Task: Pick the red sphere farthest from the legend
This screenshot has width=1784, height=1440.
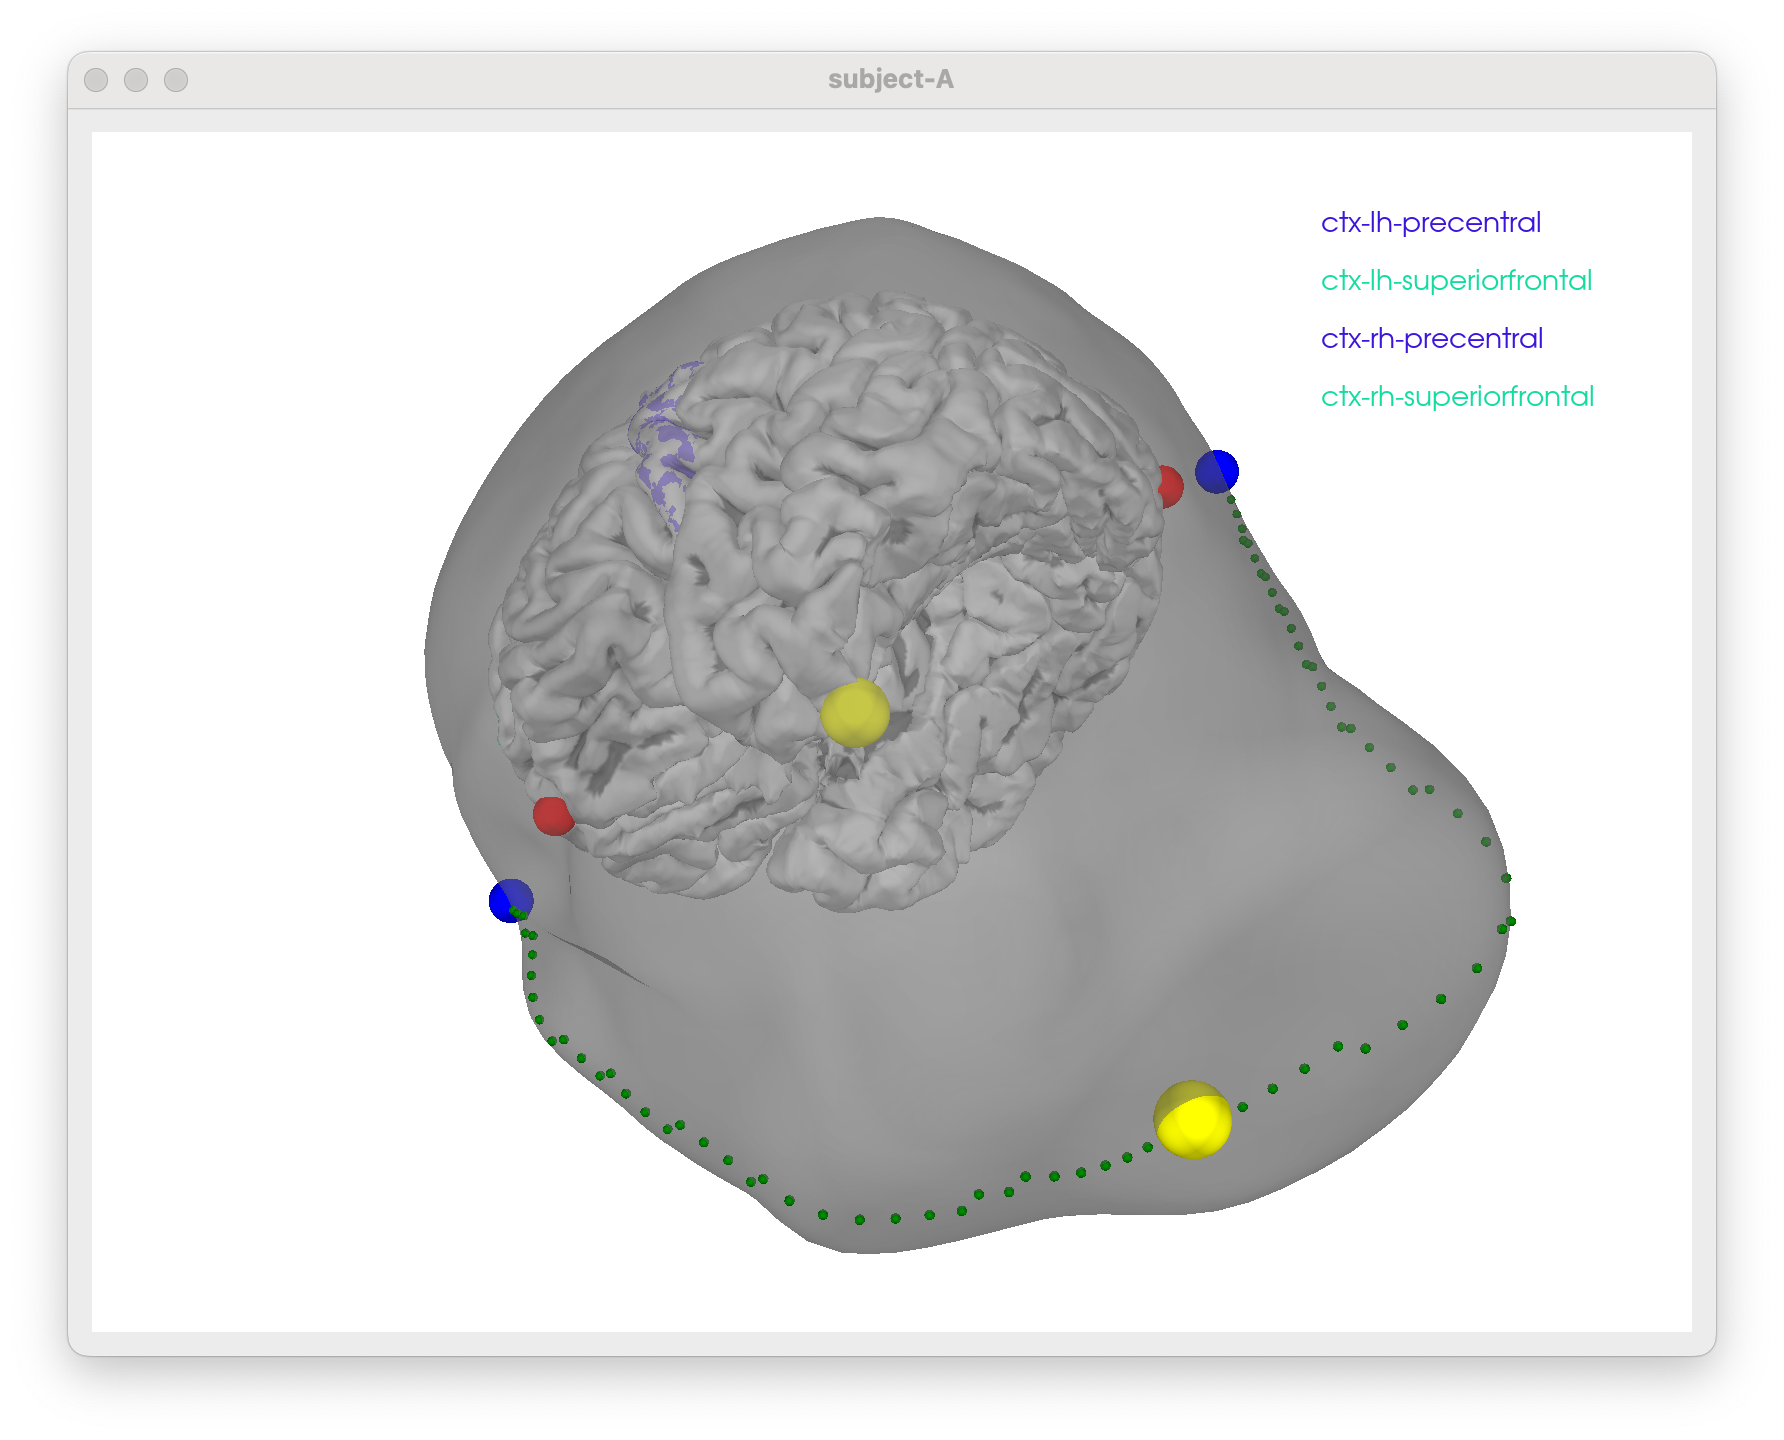Action: point(551,815)
